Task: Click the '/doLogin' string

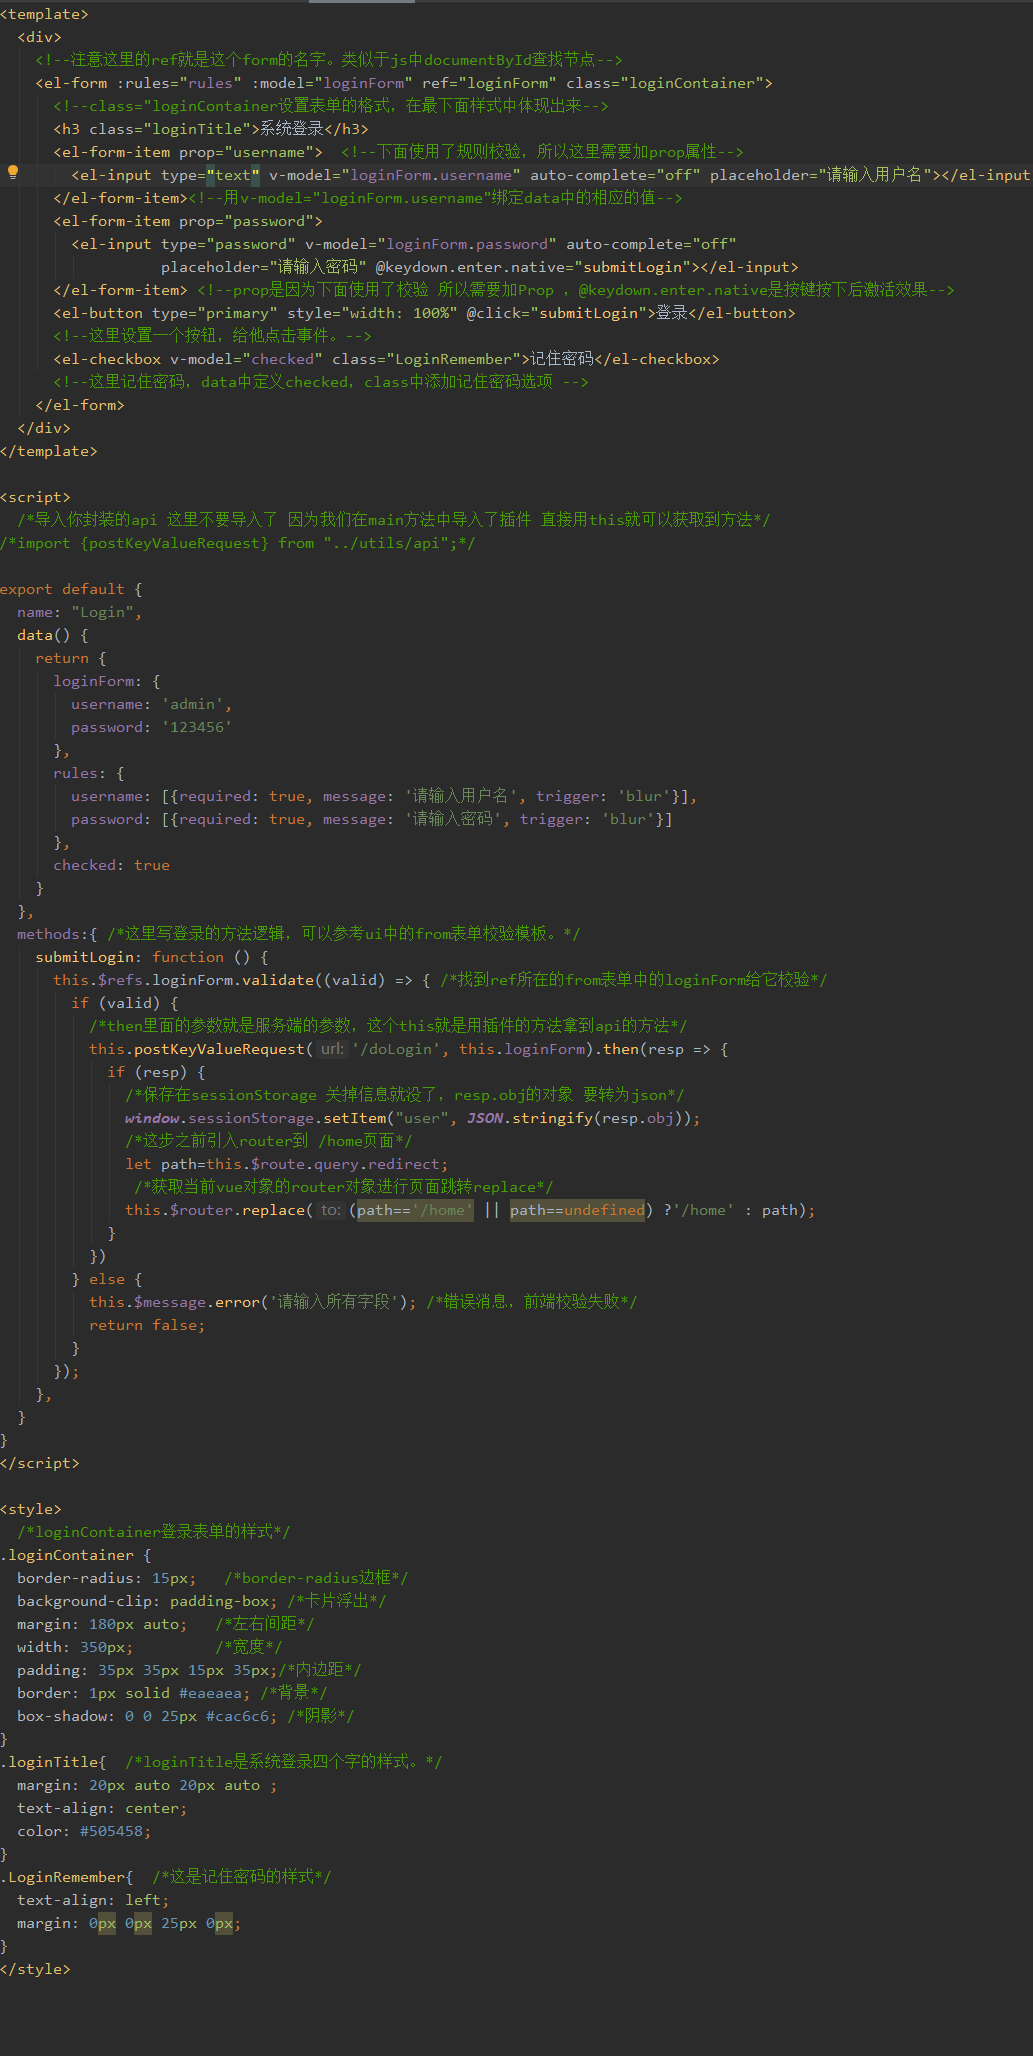Action: point(395,1049)
